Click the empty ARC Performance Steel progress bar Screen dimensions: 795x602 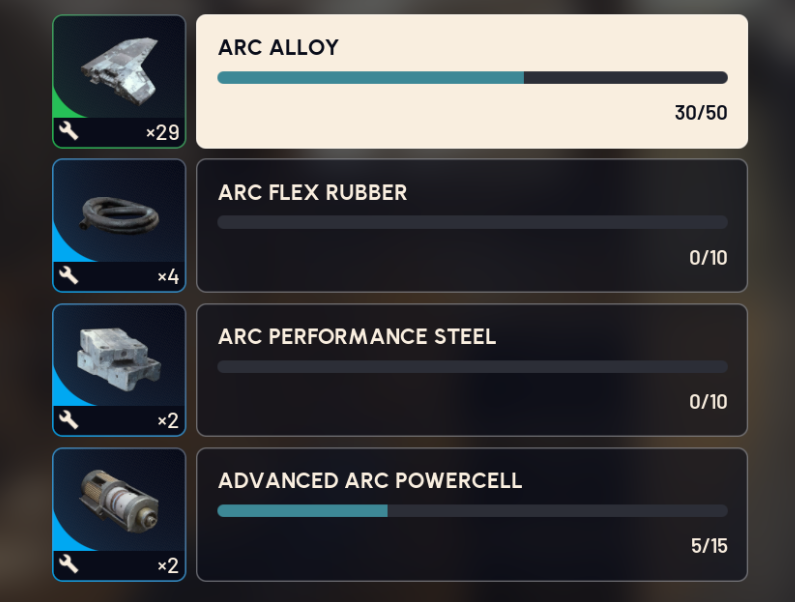471,367
